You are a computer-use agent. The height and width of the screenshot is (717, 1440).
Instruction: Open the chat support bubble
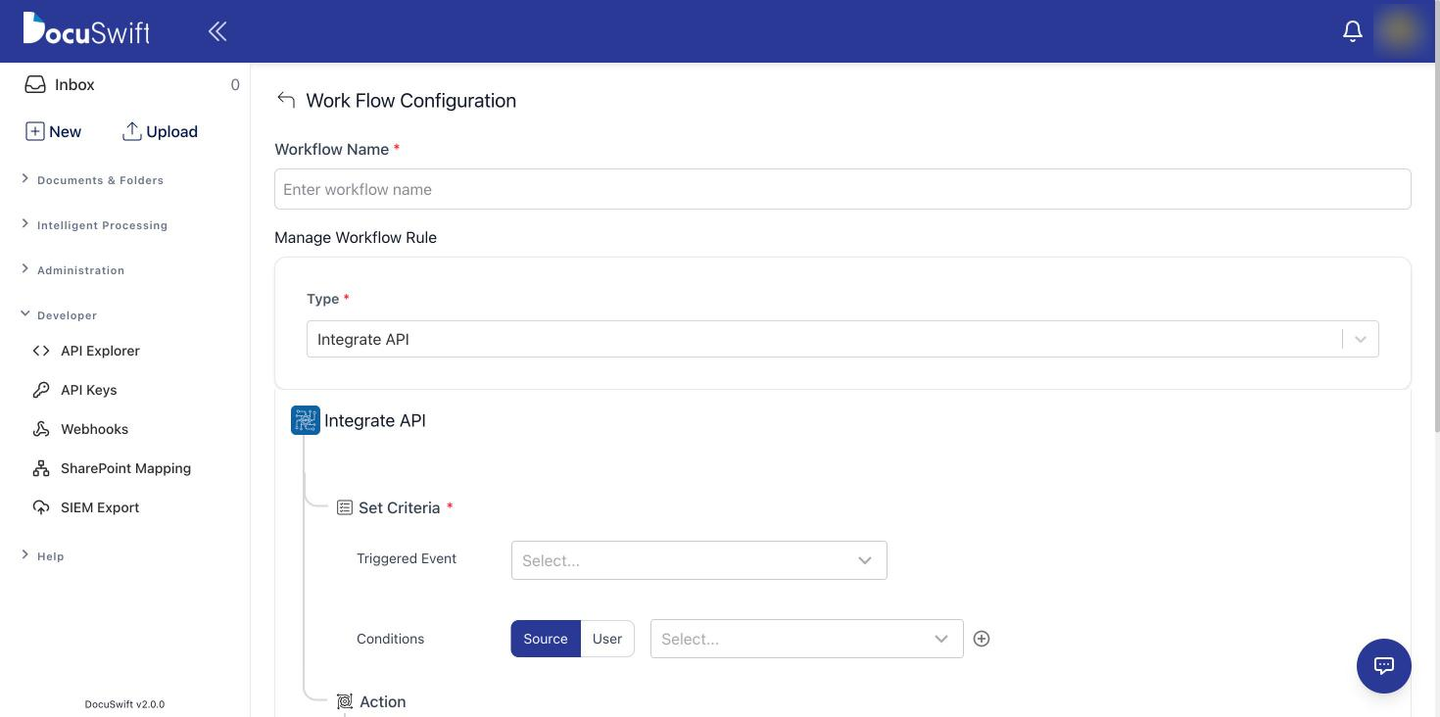coord(1384,666)
